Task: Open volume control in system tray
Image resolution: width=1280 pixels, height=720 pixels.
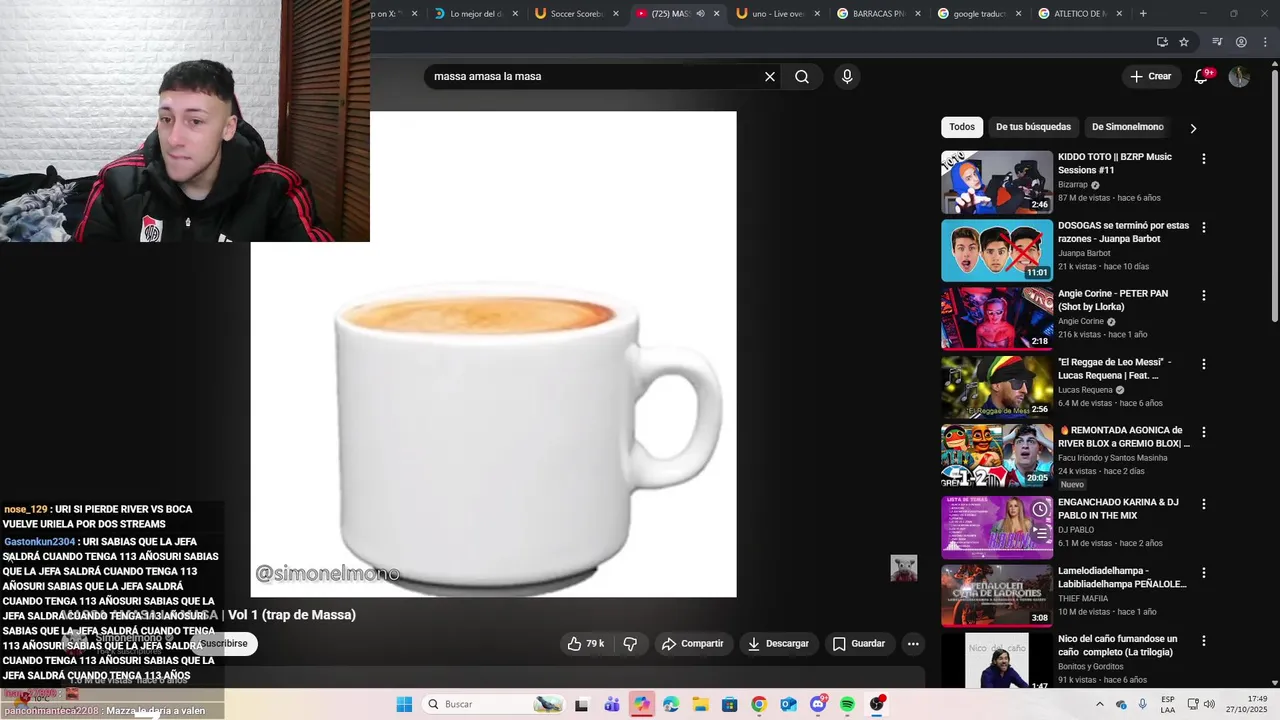Action: [1207, 704]
